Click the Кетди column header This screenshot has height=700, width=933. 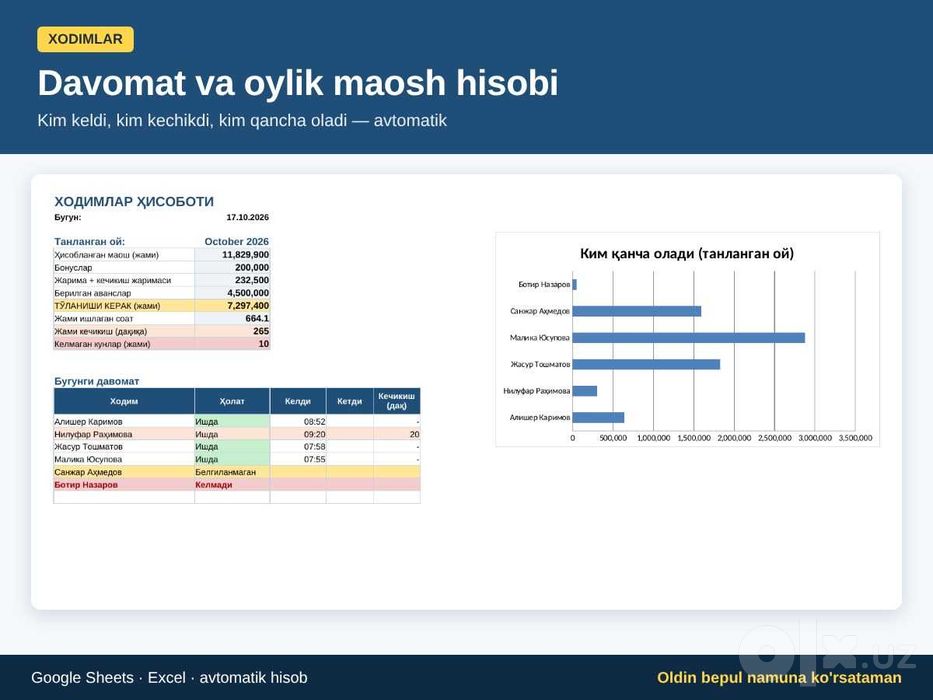[349, 401]
